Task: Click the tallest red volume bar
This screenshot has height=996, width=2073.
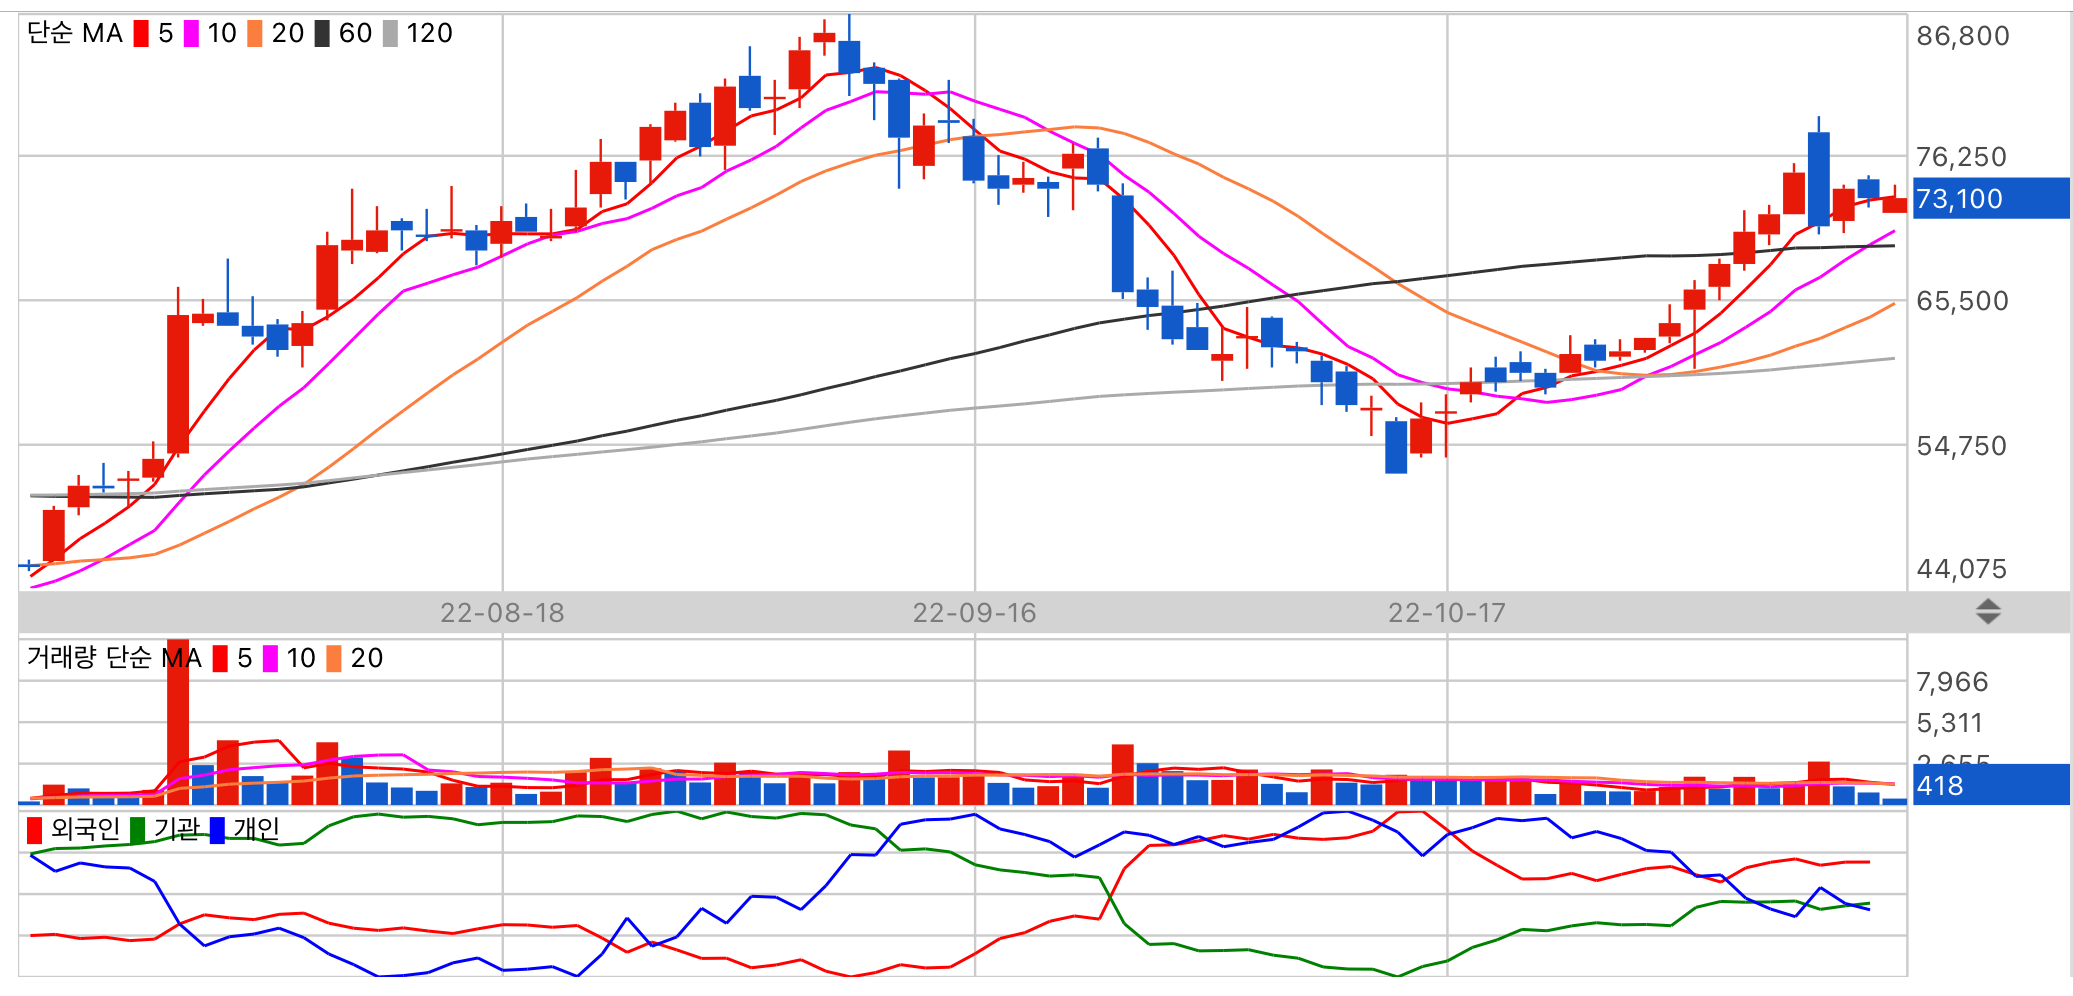Action: (x=178, y=722)
